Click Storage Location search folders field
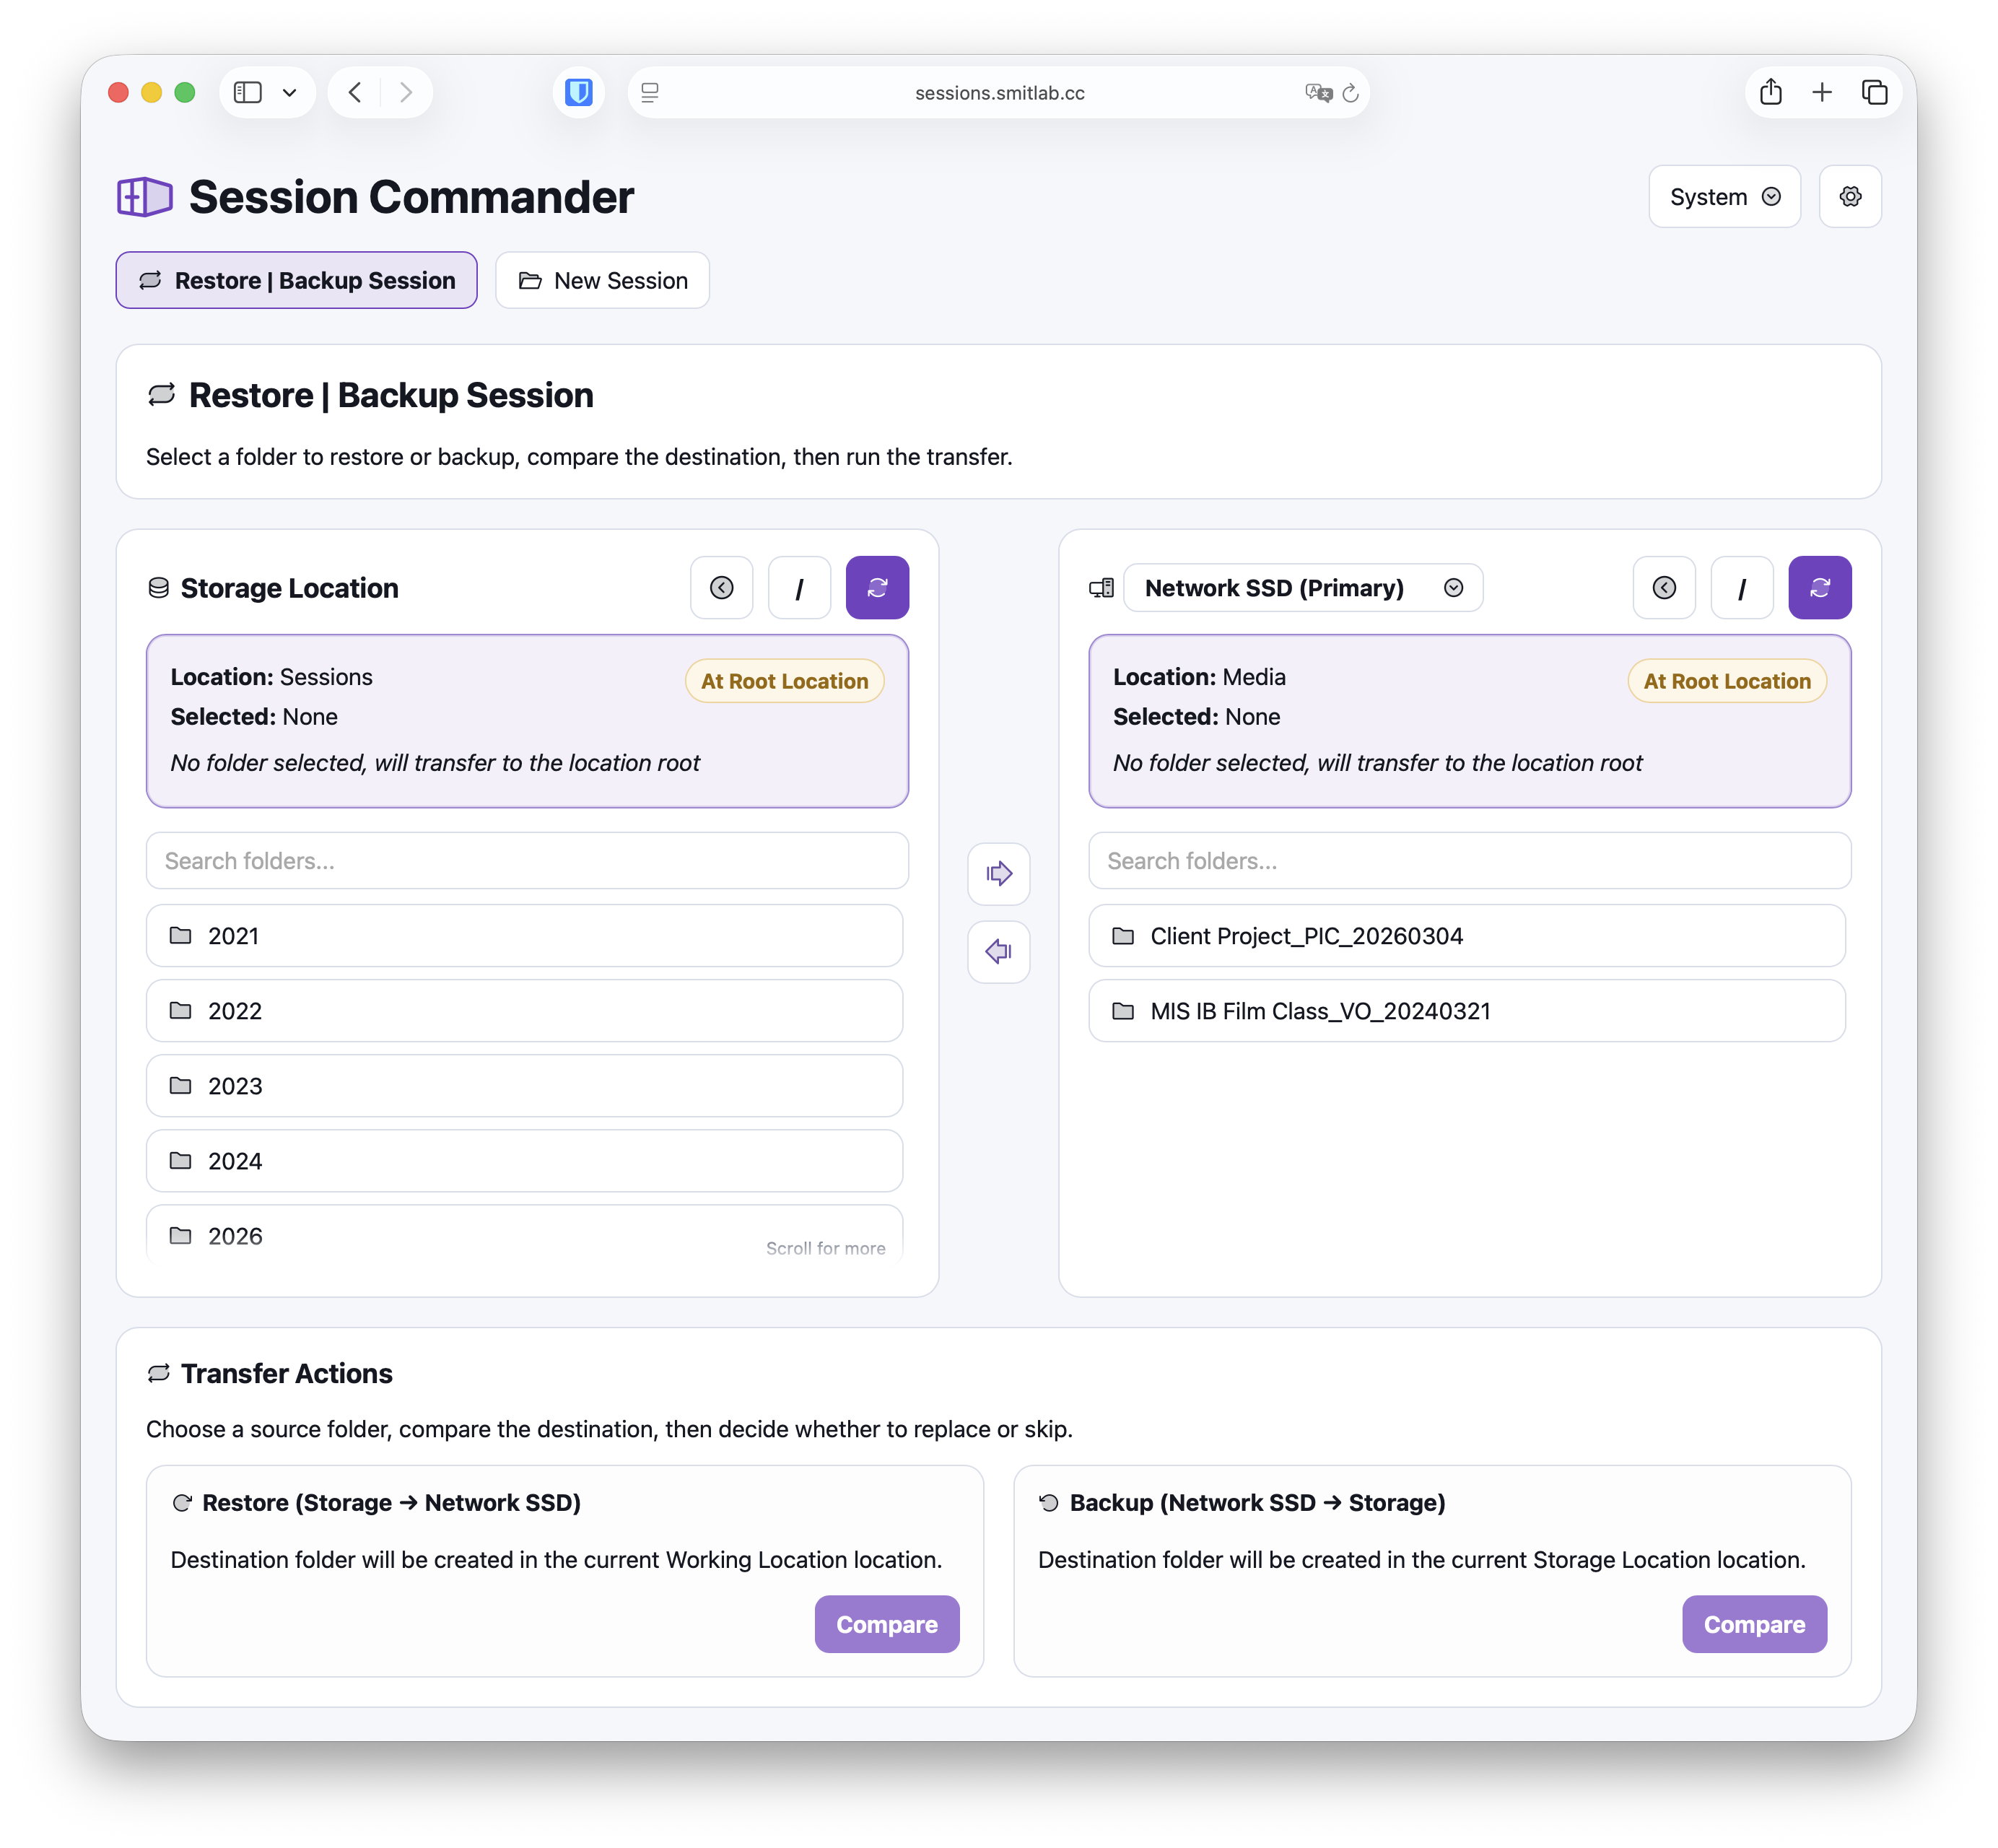This screenshot has height=1848, width=1998. (527, 861)
